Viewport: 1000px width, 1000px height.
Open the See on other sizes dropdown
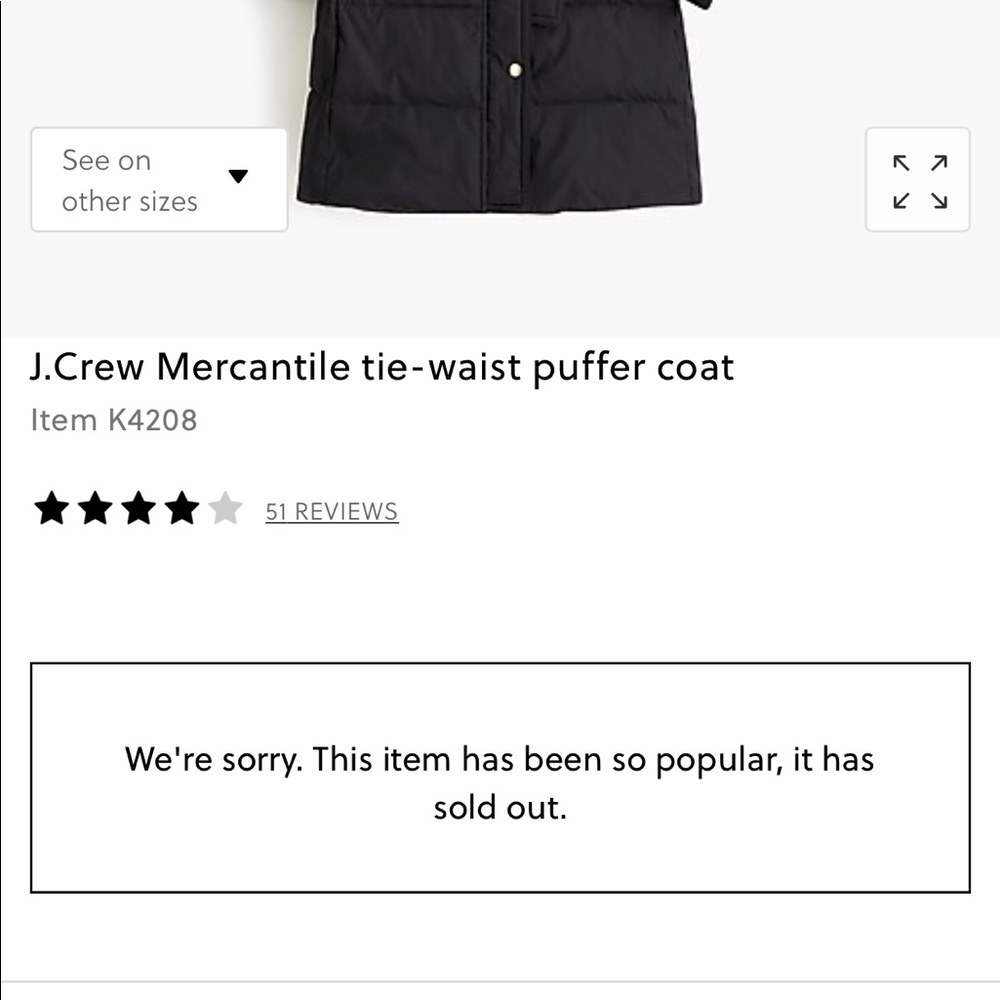(158, 180)
